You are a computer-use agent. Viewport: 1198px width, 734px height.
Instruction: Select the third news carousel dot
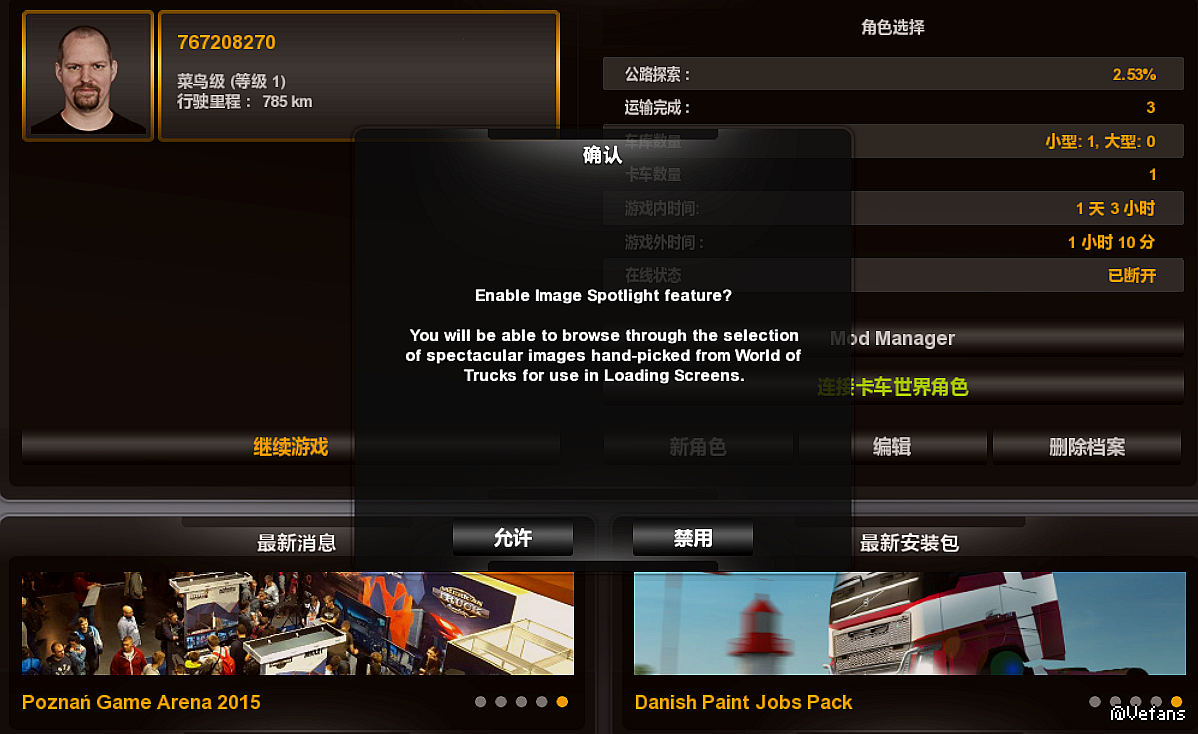pyautogui.click(x=521, y=702)
